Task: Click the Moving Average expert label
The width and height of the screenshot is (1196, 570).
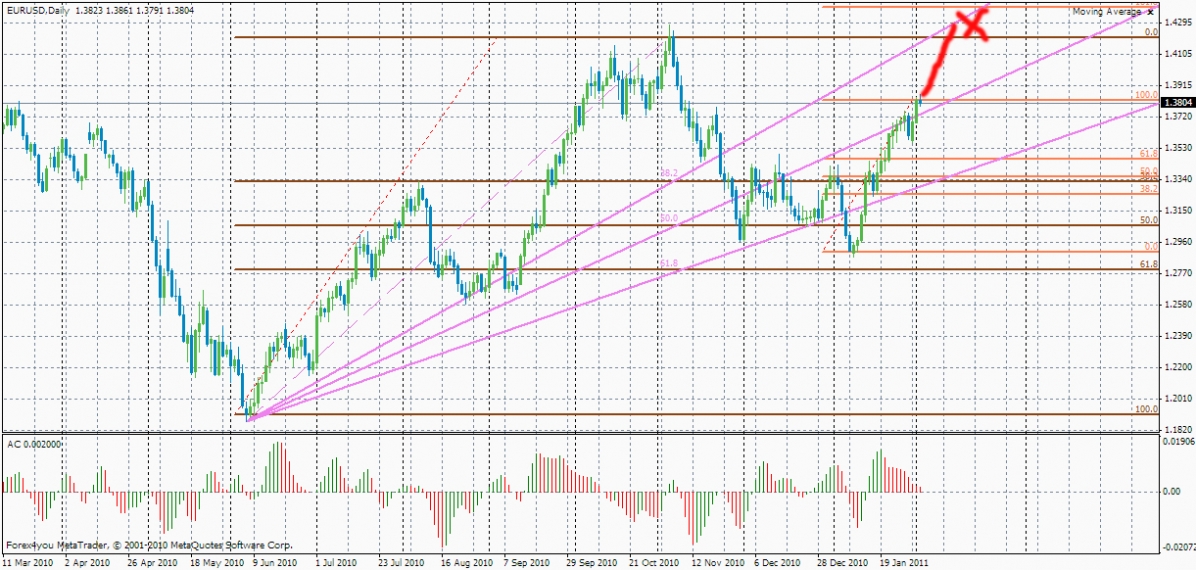Action: tap(1106, 12)
